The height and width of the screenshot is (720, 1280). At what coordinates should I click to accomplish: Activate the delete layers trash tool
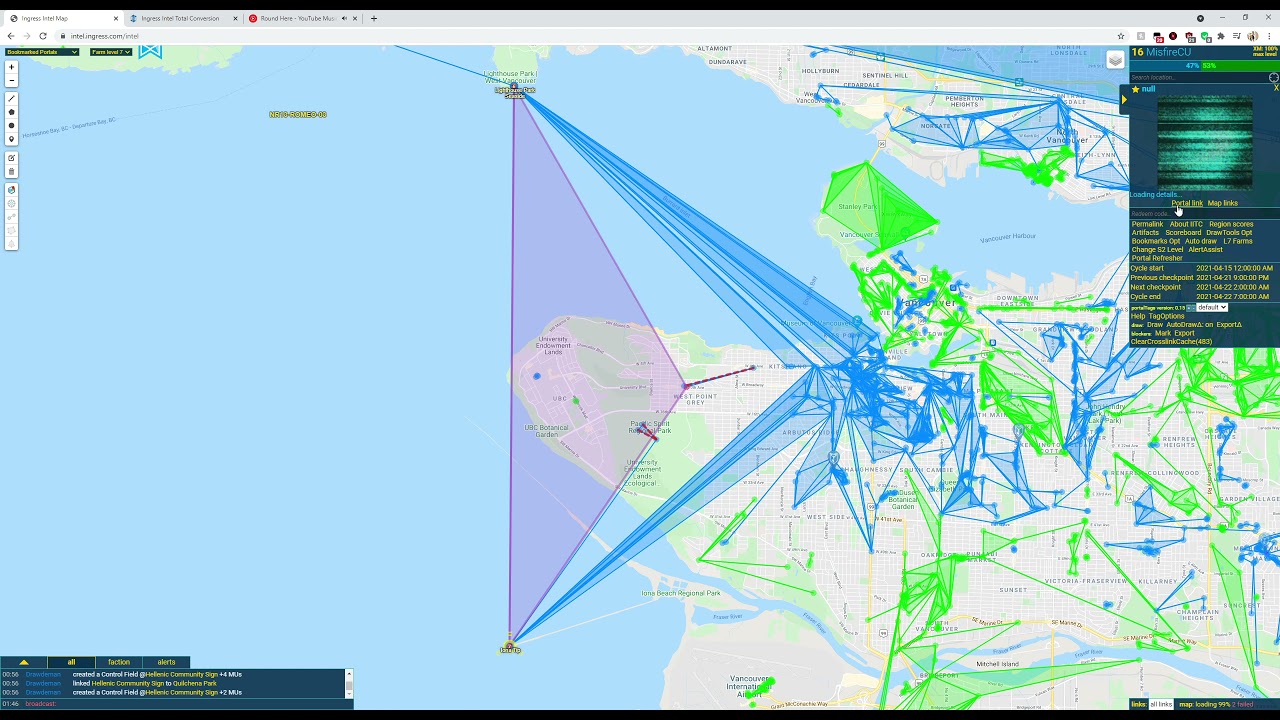(x=12, y=171)
